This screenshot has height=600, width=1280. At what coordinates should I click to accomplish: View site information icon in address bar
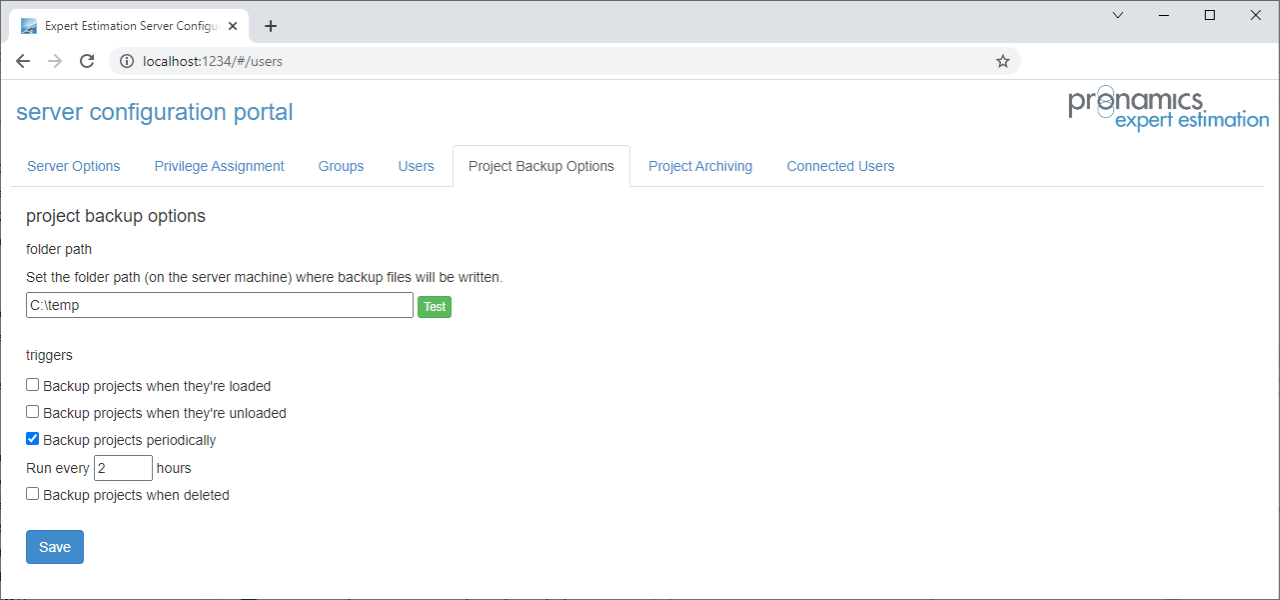click(x=127, y=61)
